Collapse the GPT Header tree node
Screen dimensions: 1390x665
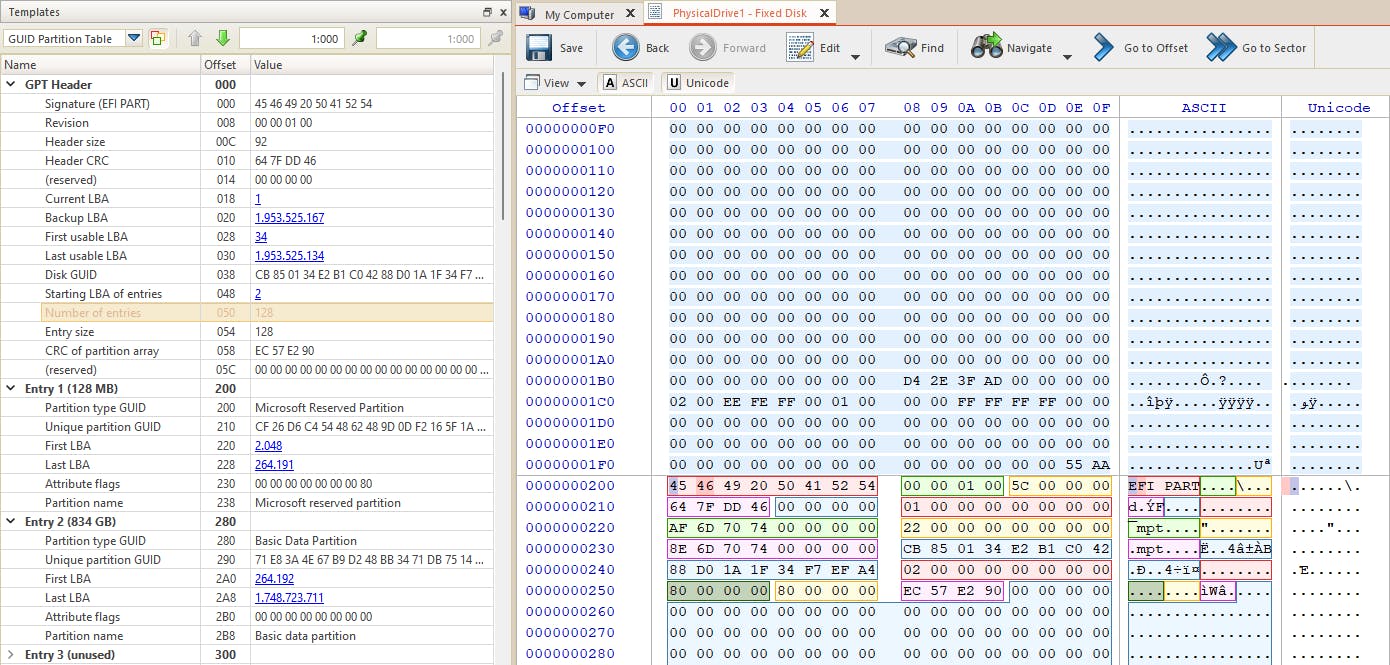11,85
